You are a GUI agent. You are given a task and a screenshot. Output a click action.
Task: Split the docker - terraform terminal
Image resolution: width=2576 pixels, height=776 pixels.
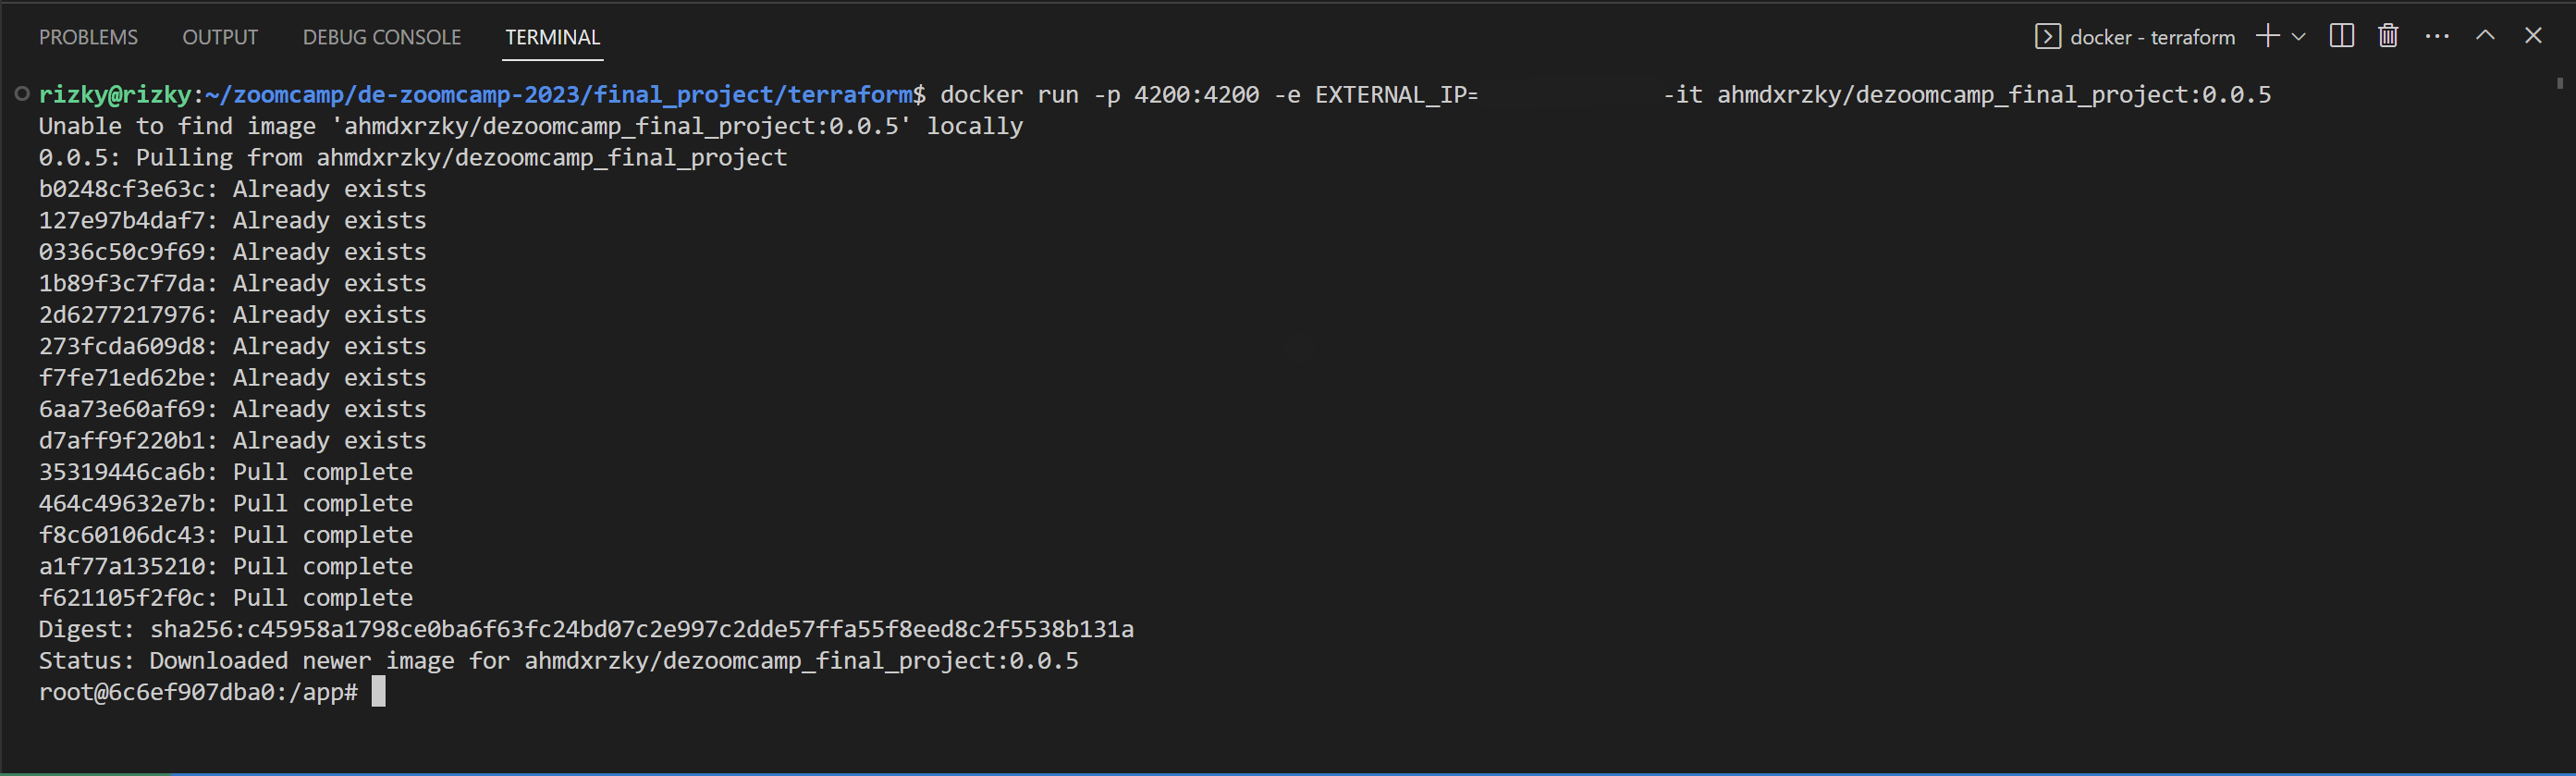coord(2340,35)
